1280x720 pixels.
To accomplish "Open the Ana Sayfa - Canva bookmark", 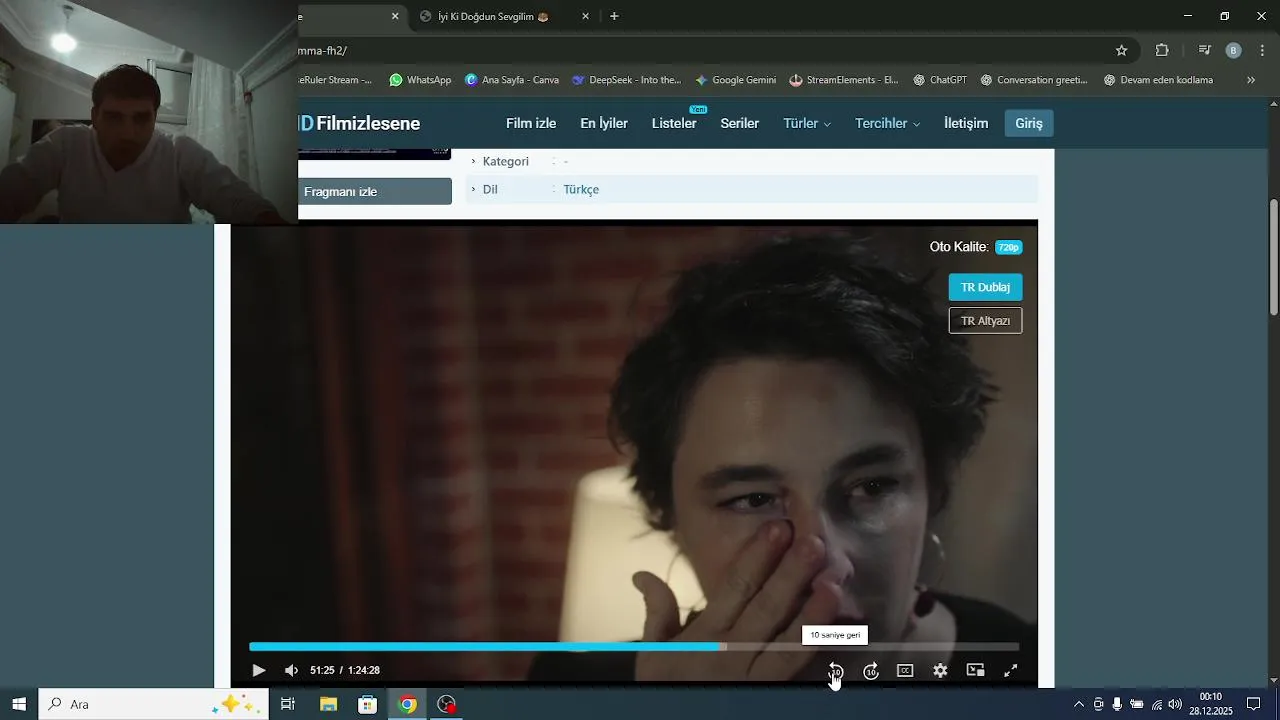I will [x=512, y=80].
